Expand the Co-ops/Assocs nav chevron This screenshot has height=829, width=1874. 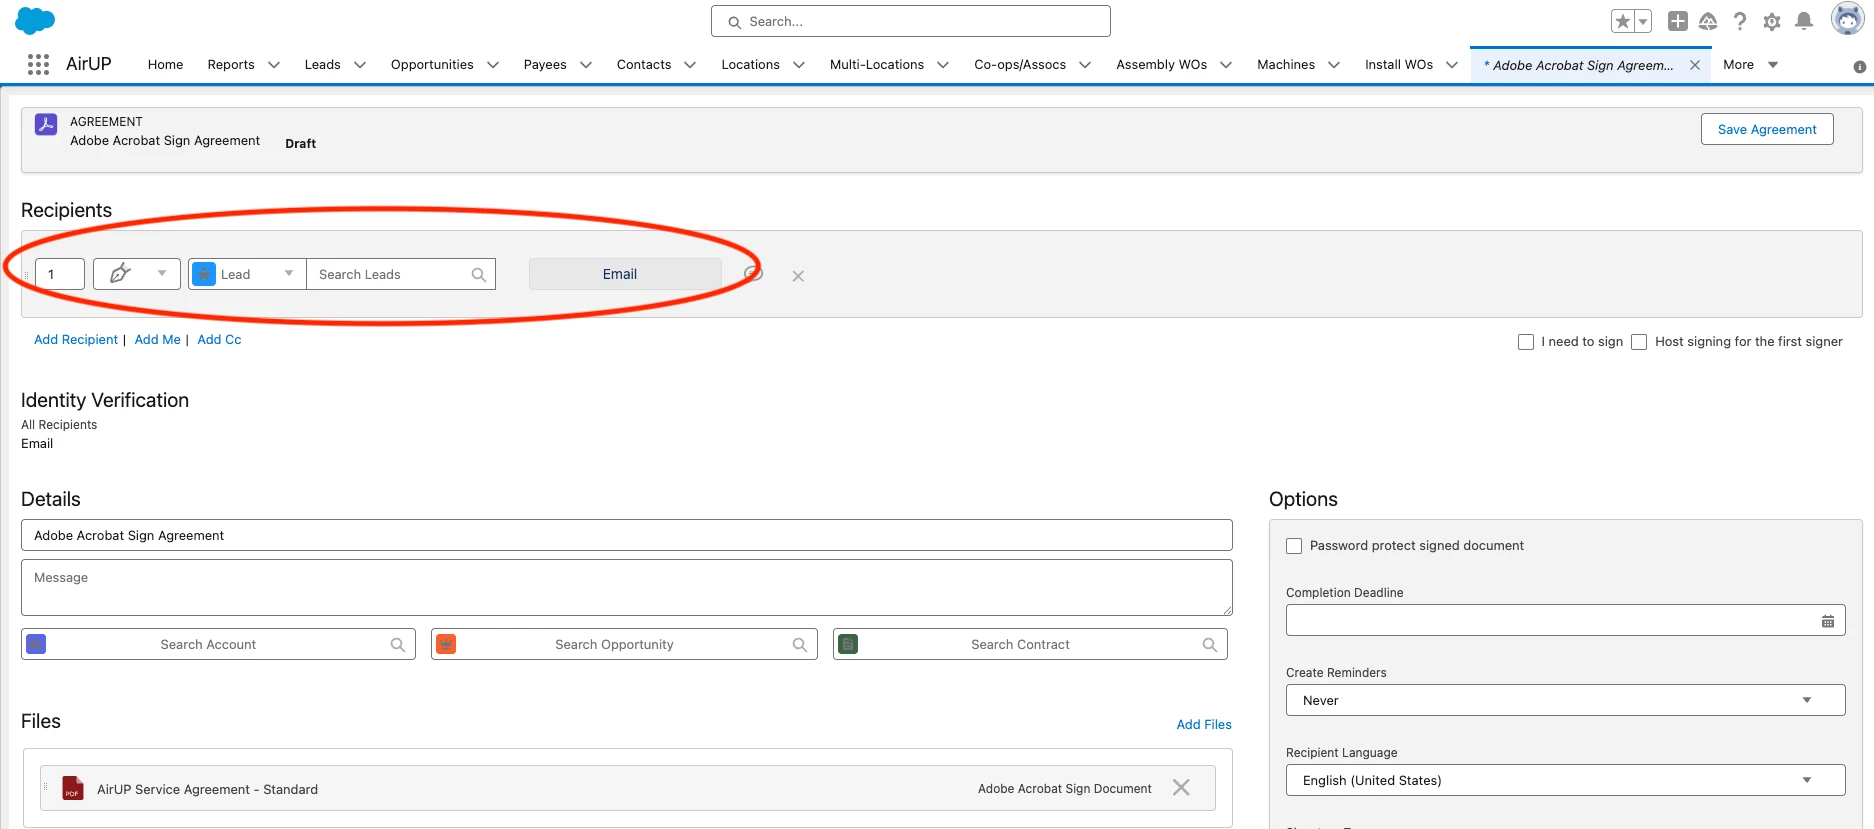1085,65
